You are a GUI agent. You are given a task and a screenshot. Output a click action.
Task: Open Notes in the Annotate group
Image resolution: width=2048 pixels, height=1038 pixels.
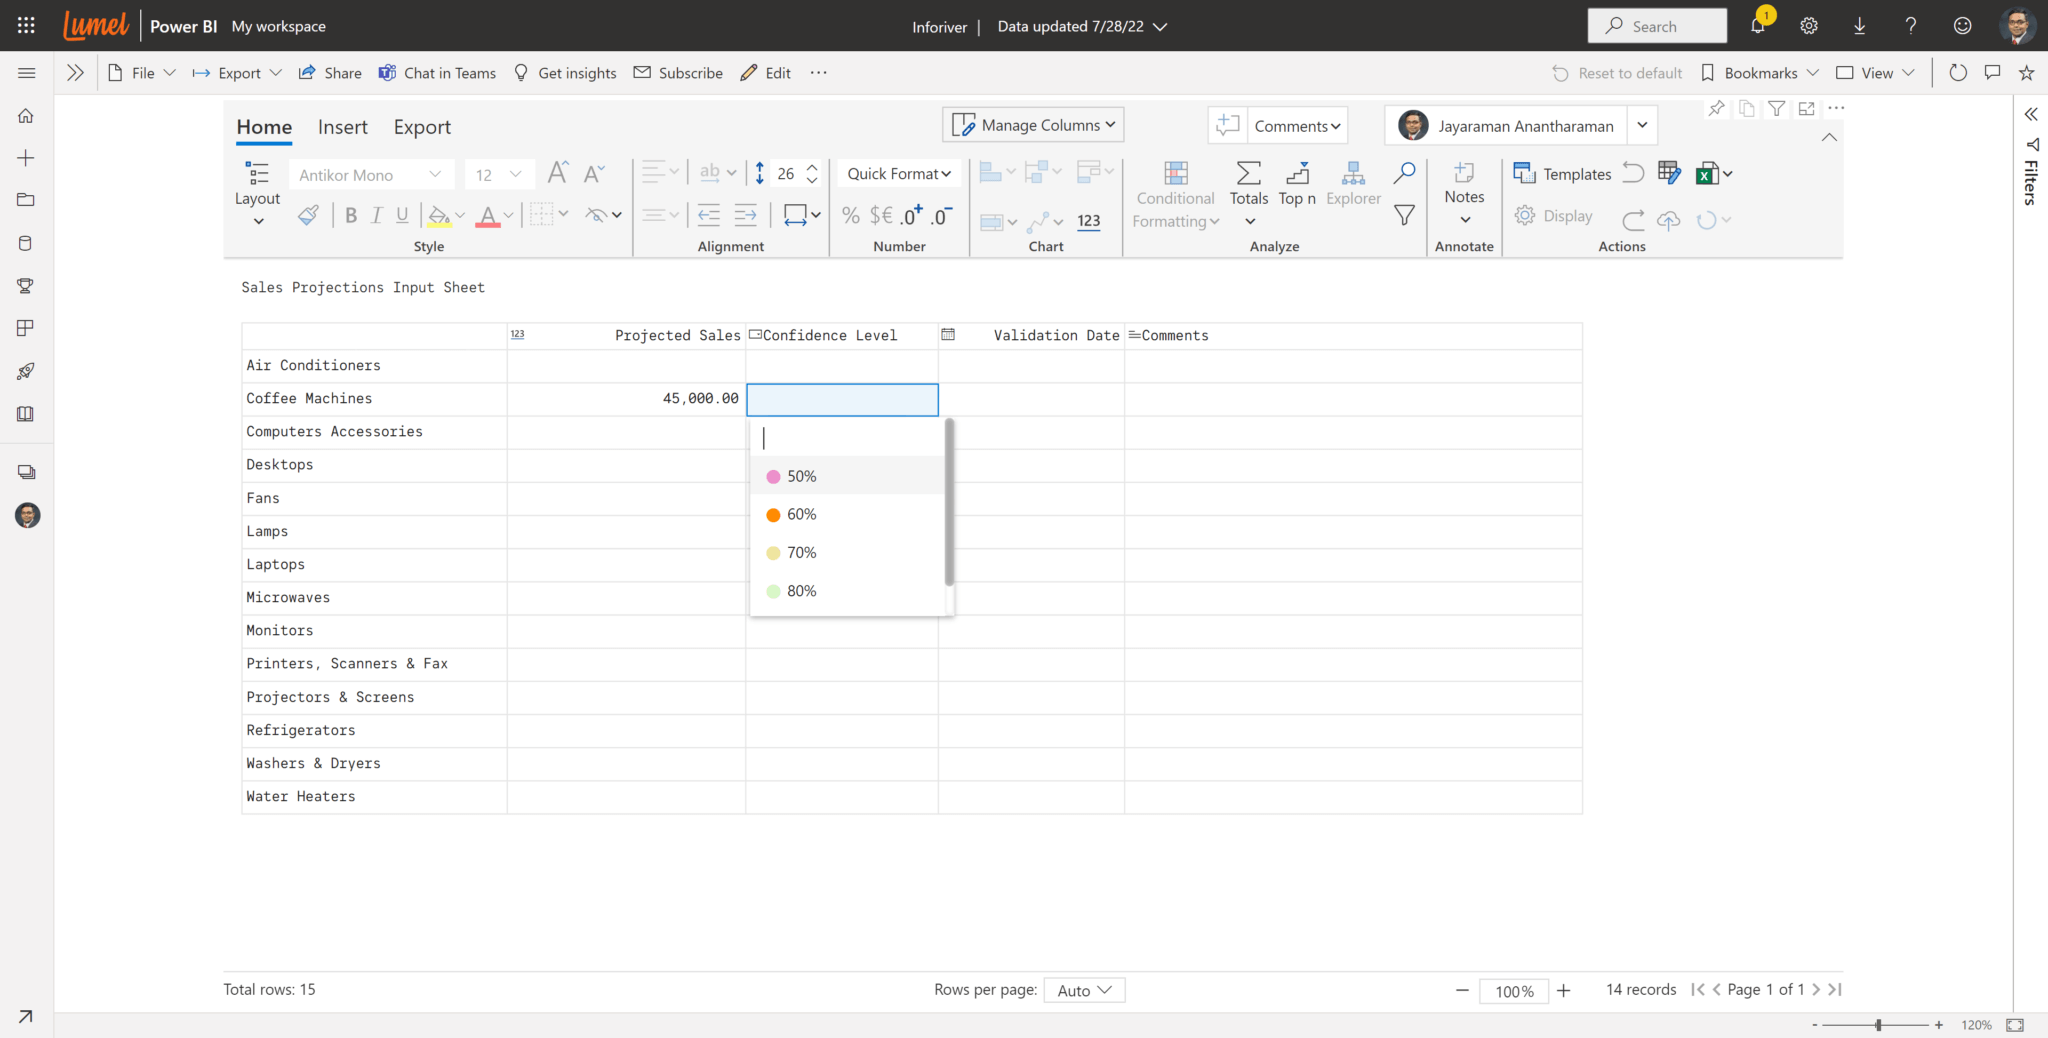coord(1463,185)
